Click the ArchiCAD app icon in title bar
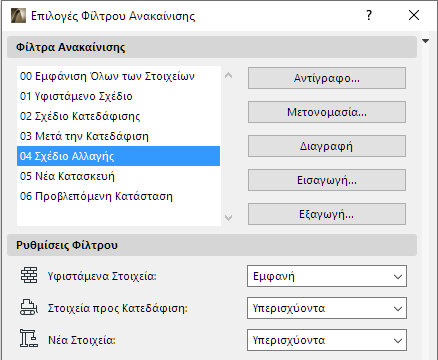 pos(18,16)
